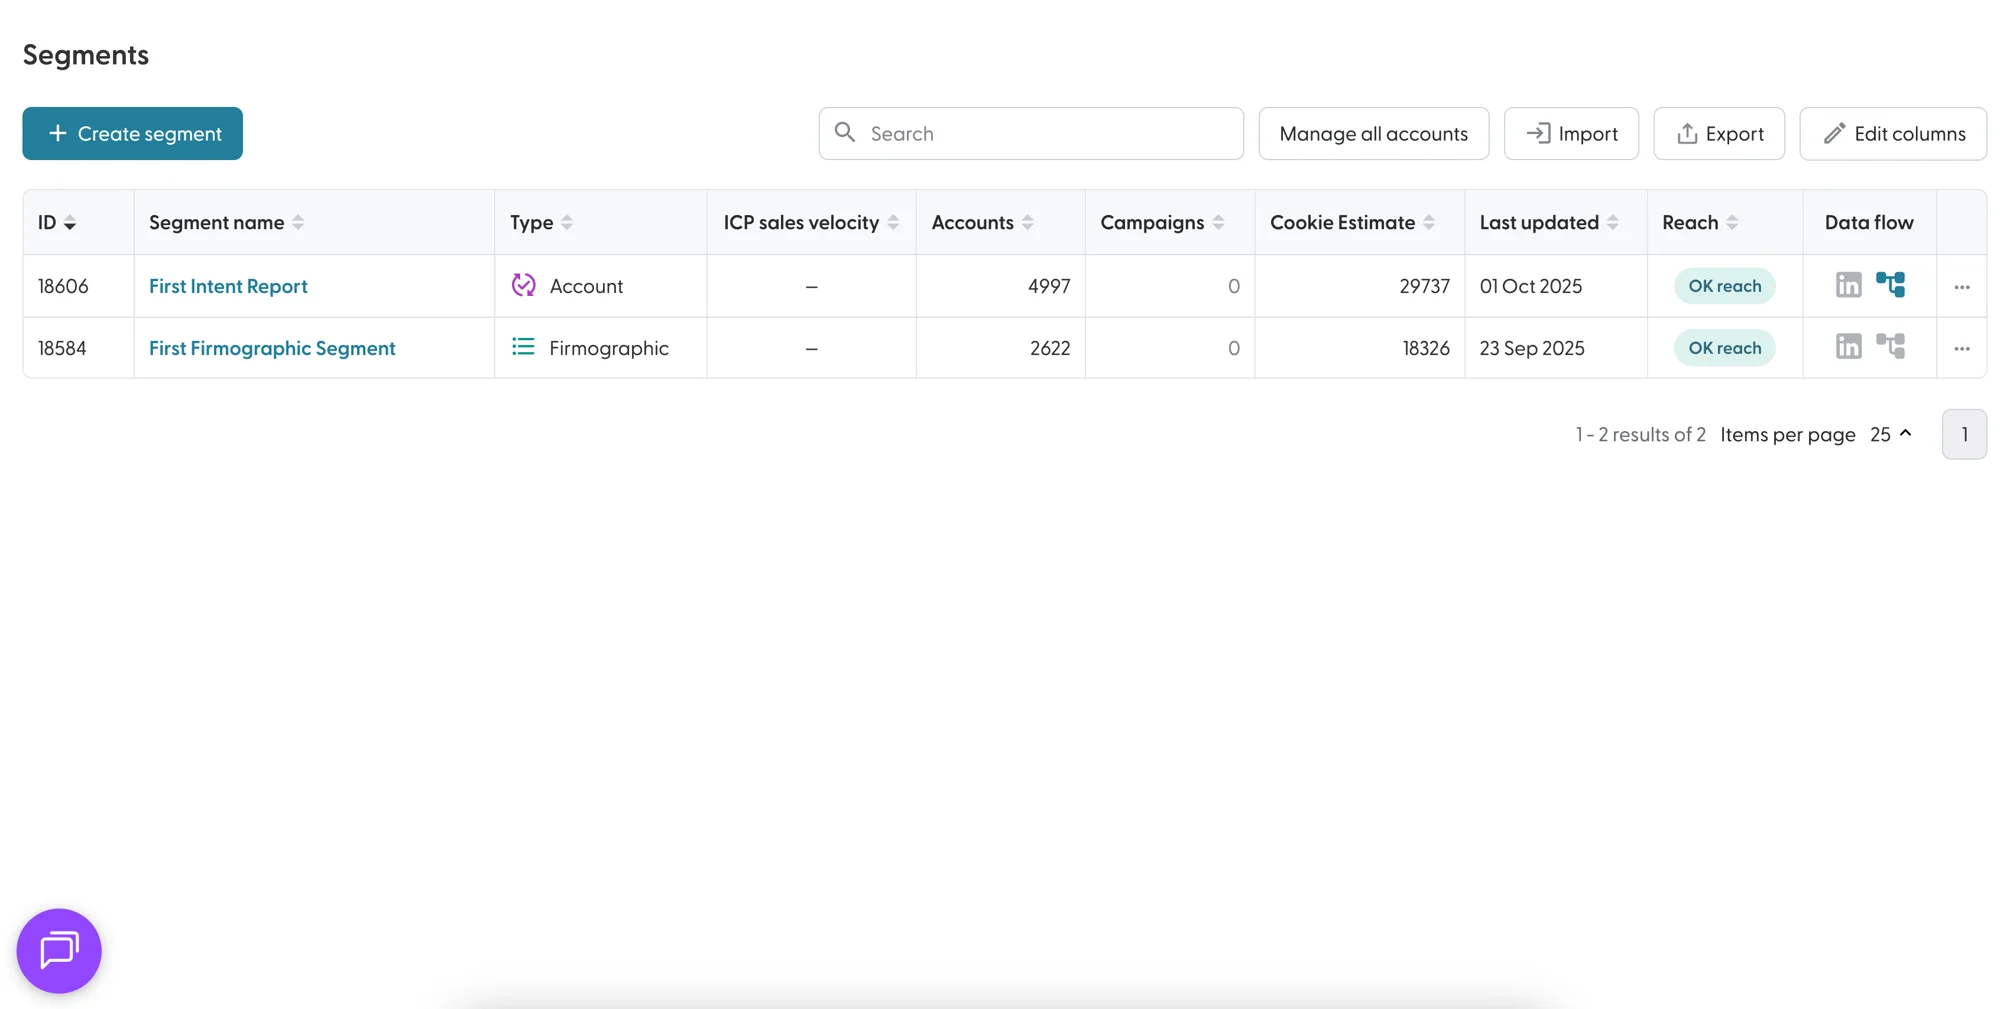The image size is (2010, 1009).
Task: Click the search magnifier icon
Action: [x=845, y=132]
